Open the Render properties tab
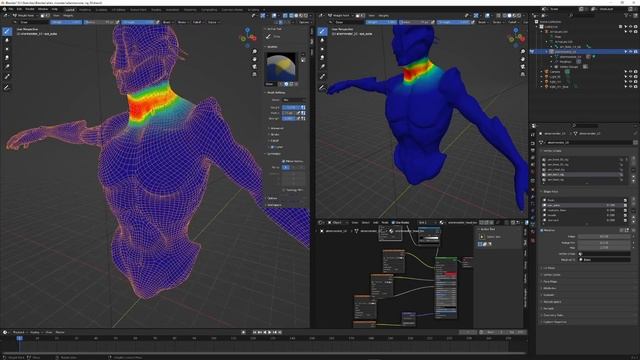Image resolution: width=640 pixels, height=360 pixels. tap(533, 143)
